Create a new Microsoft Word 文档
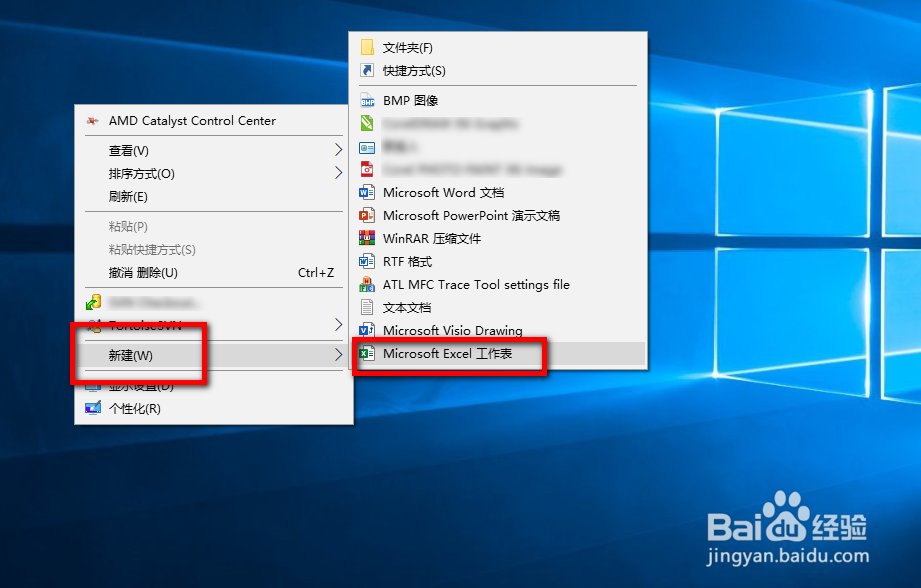Viewport: 921px width, 588px height. pos(498,193)
